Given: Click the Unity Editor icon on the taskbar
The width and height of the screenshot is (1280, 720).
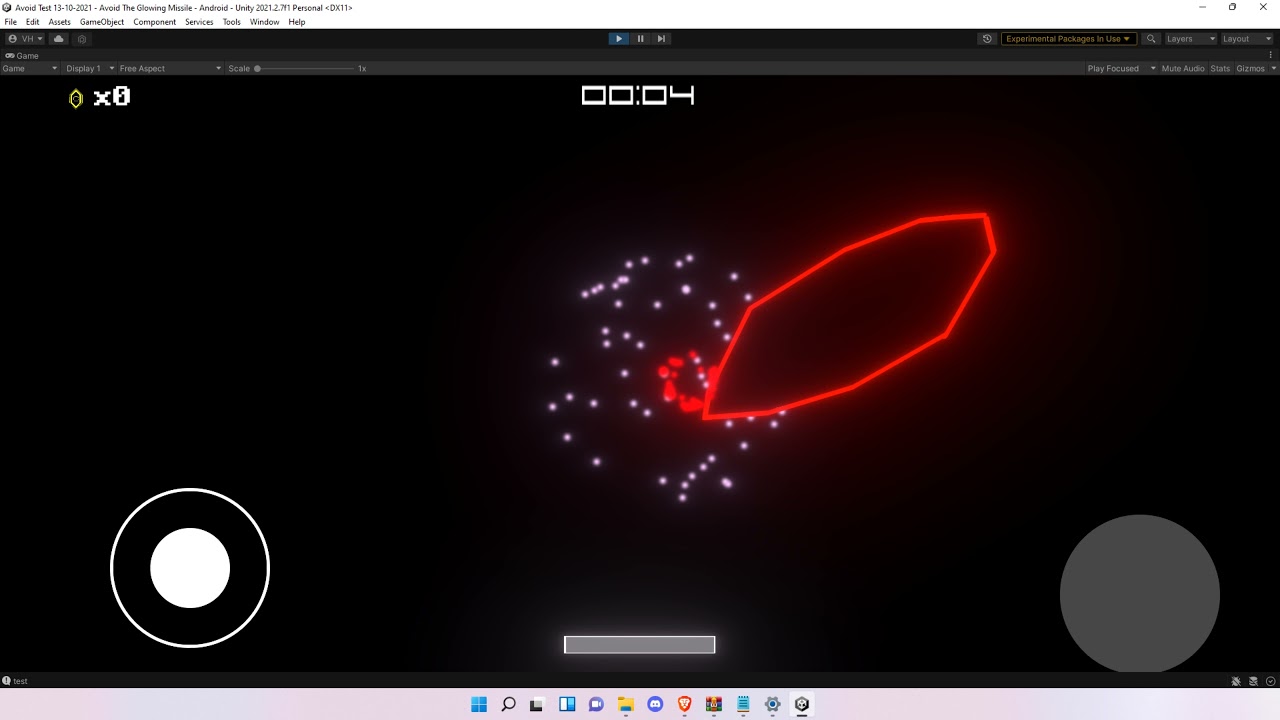Looking at the screenshot, I should pyautogui.click(x=801, y=704).
